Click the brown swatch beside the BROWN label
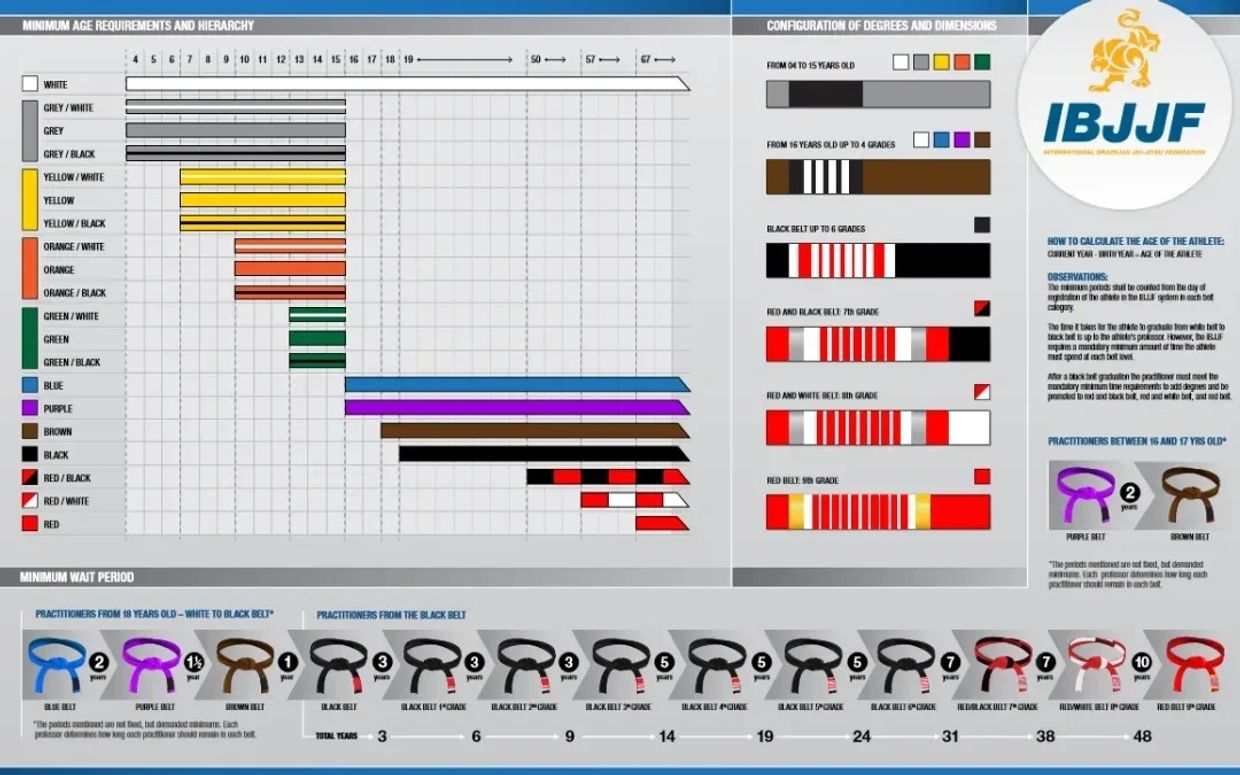This screenshot has width=1240, height=775. [30, 432]
